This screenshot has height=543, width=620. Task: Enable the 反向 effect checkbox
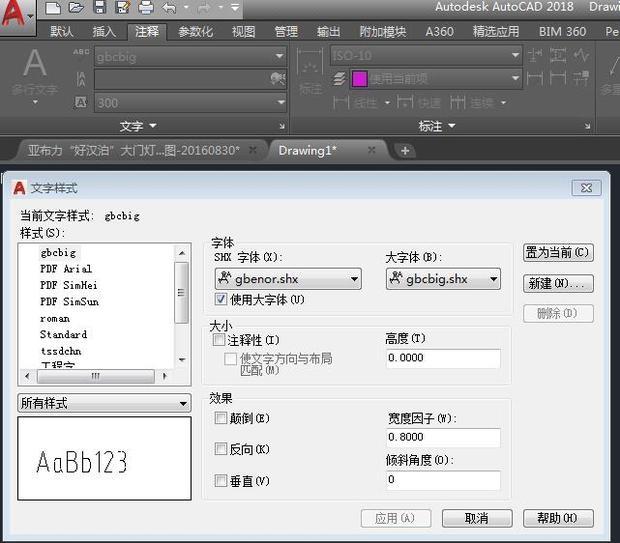(x=221, y=449)
